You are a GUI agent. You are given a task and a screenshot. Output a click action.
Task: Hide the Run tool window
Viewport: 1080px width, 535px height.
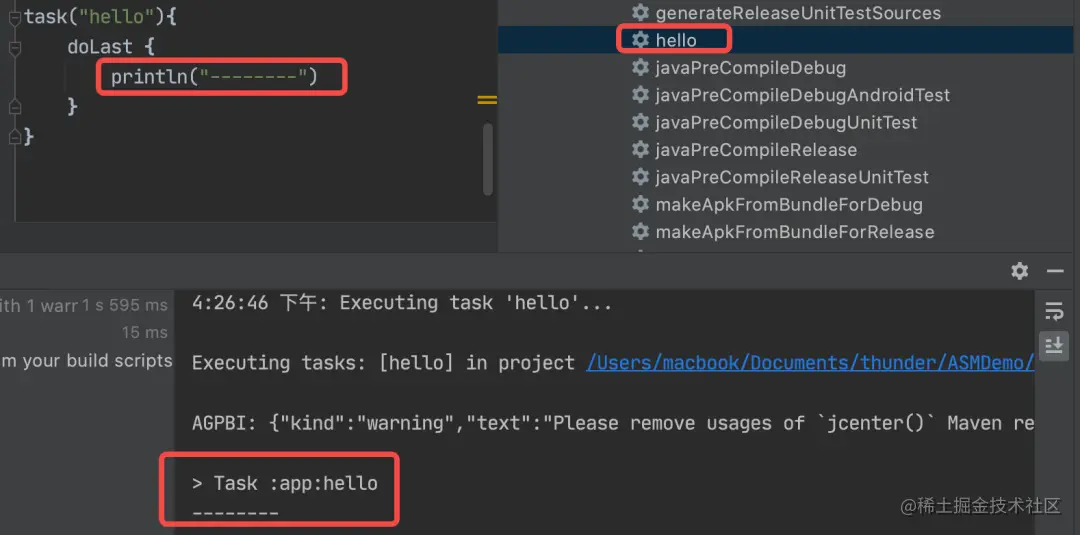coord(1055,272)
